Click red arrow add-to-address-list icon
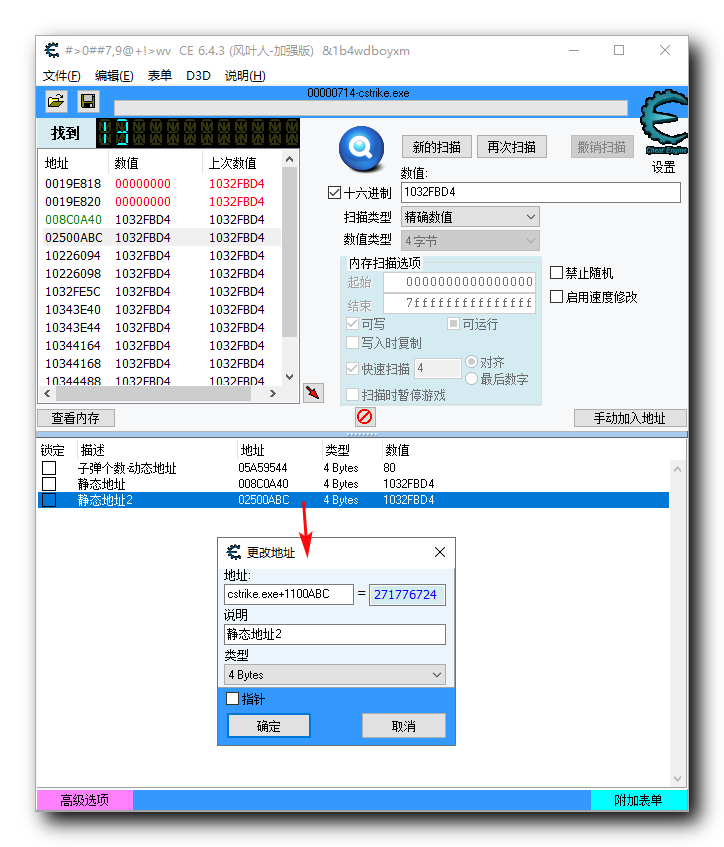The width and height of the screenshot is (724, 847). (313, 393)
